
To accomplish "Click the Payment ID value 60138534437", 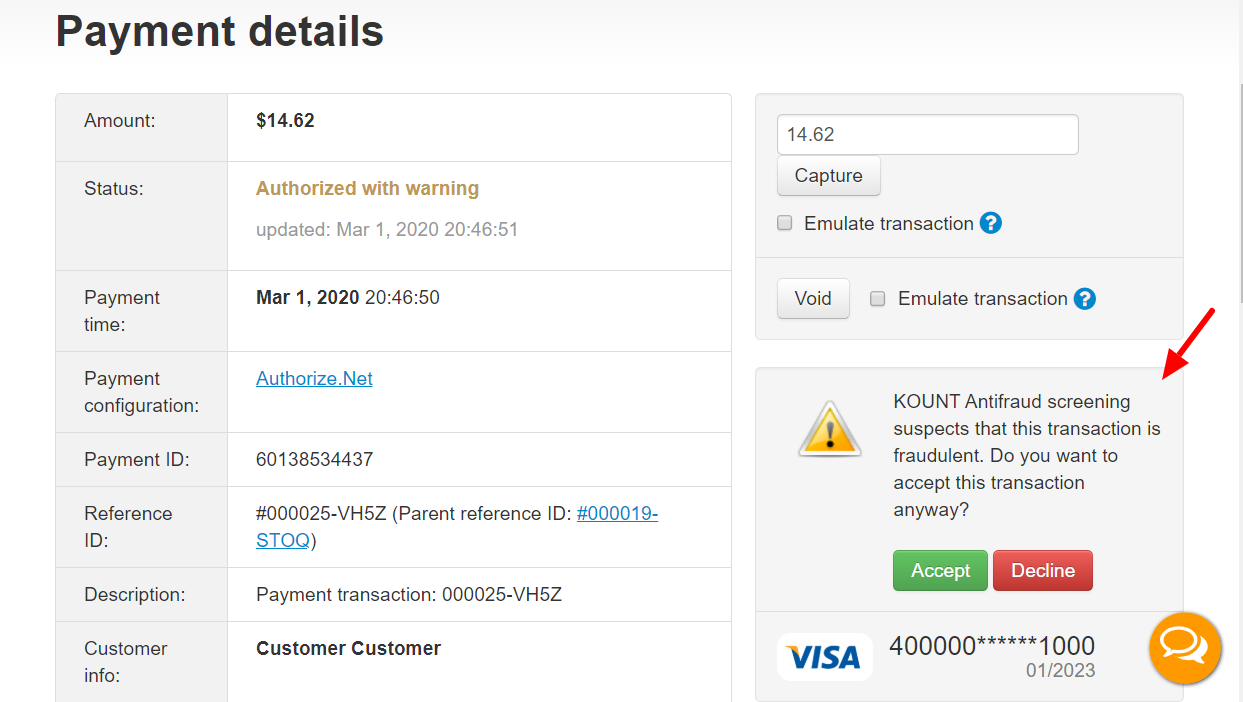I will [x=314, y=460].
